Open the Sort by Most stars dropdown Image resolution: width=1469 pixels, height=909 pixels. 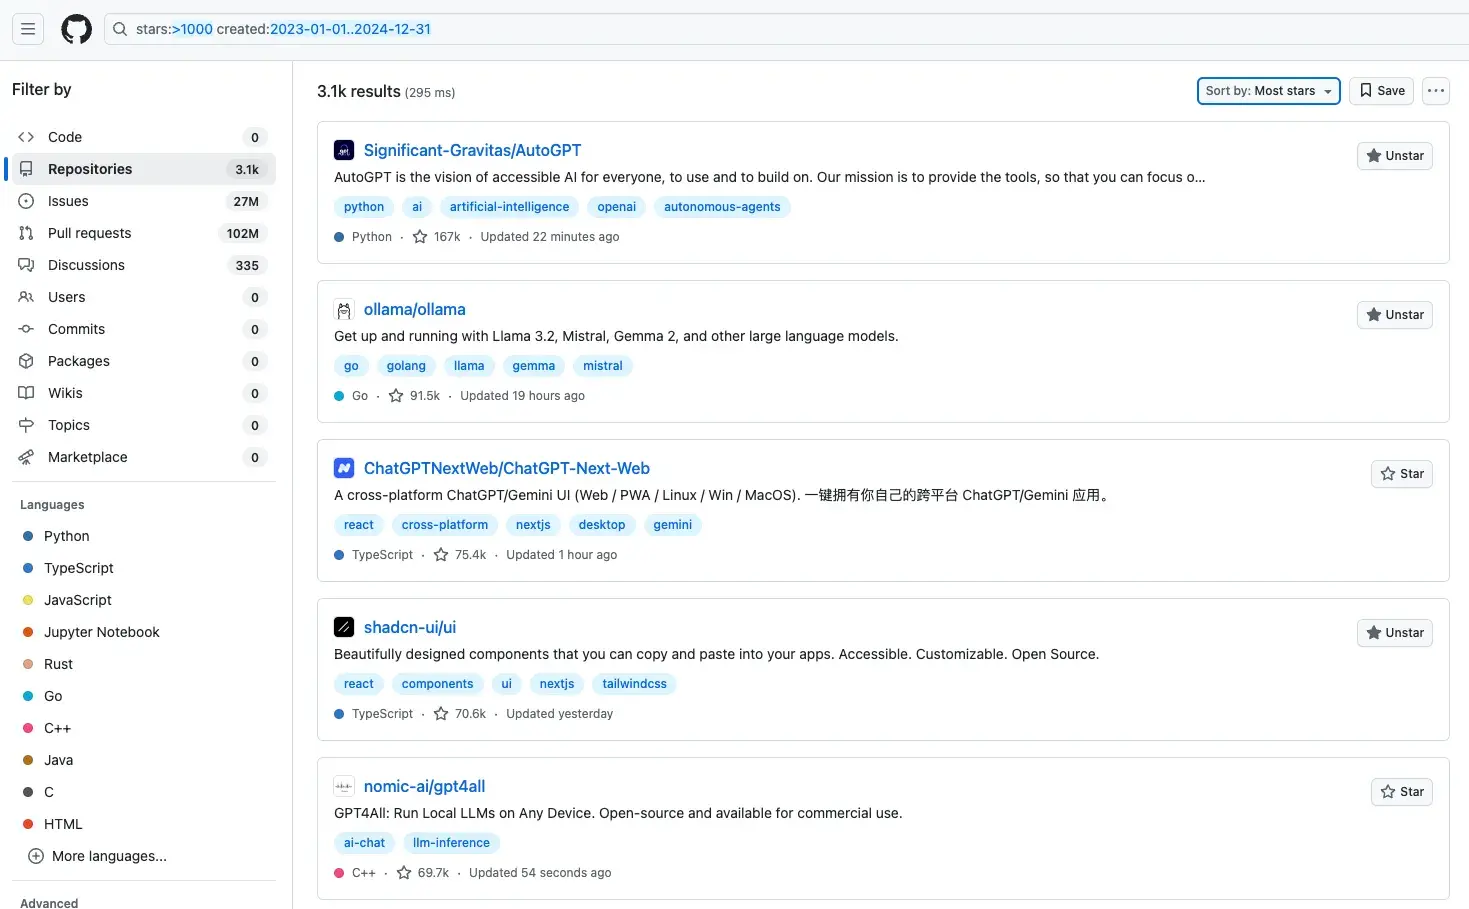coord(1268,91)
